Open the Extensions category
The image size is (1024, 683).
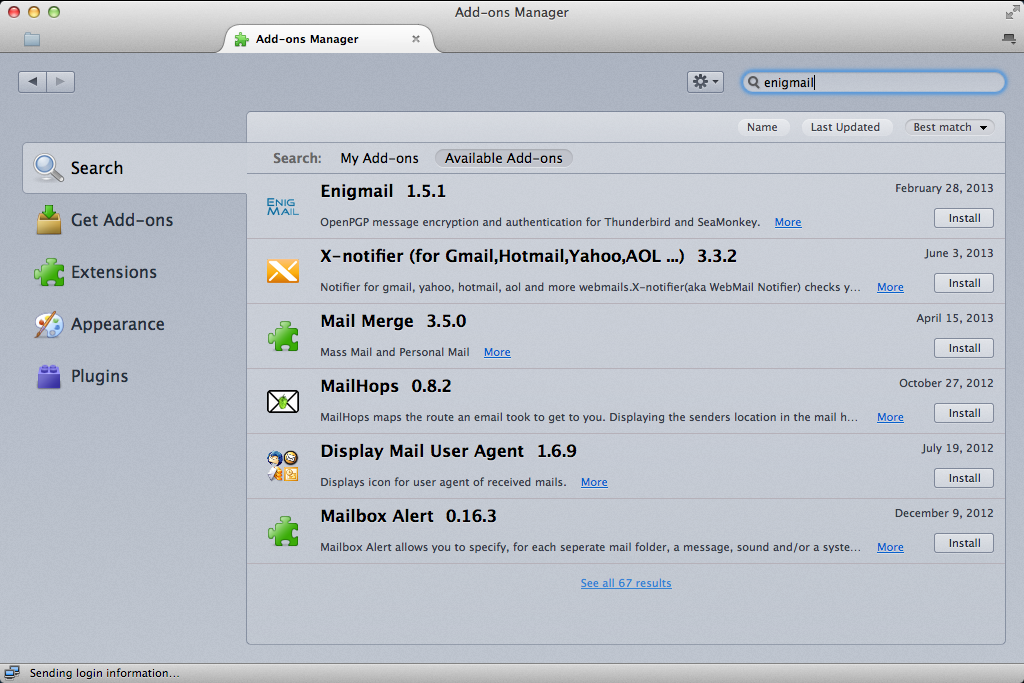point(135,272)
